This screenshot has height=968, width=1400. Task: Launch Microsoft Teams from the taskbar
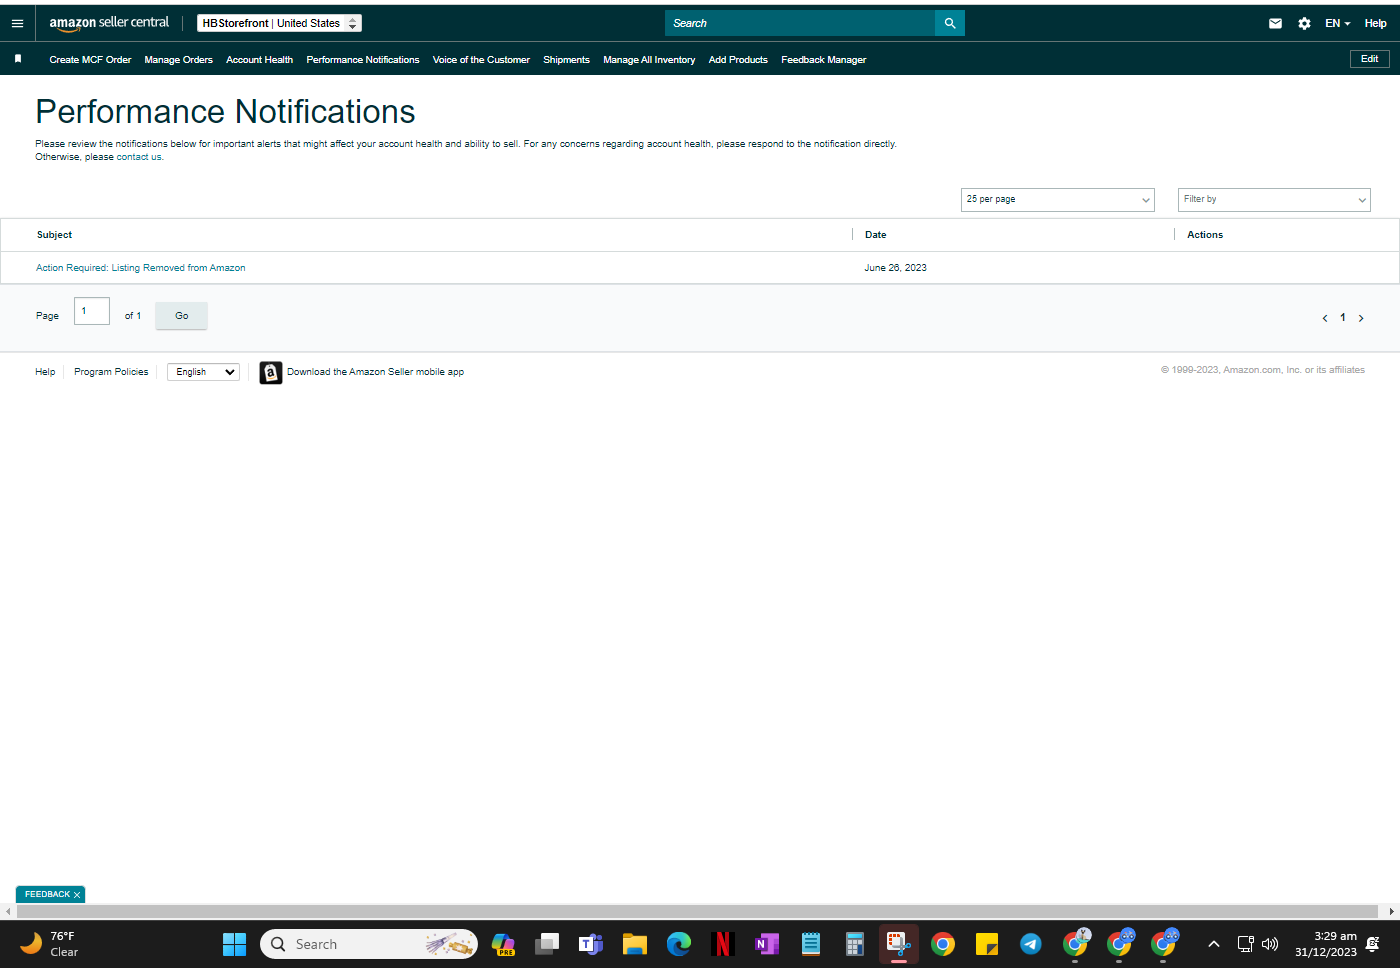coord(591,944)
